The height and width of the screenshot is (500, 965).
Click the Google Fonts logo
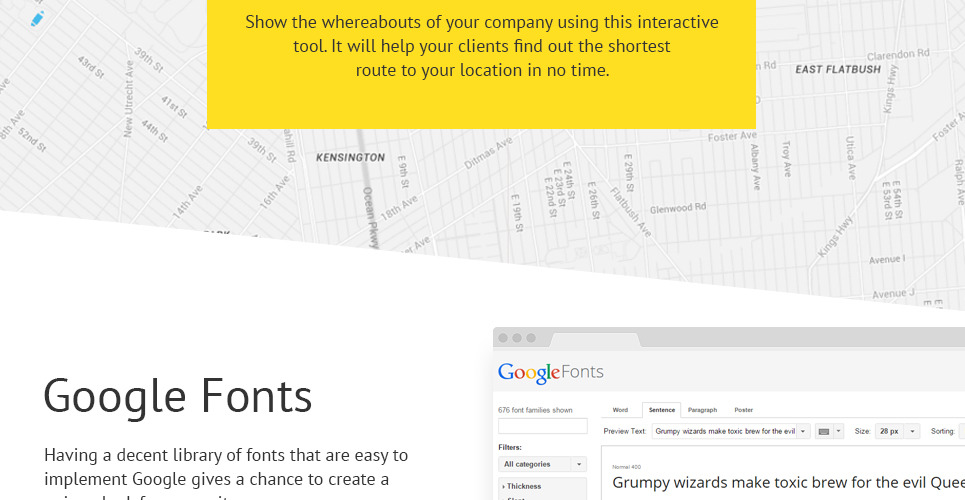point(551,373)
